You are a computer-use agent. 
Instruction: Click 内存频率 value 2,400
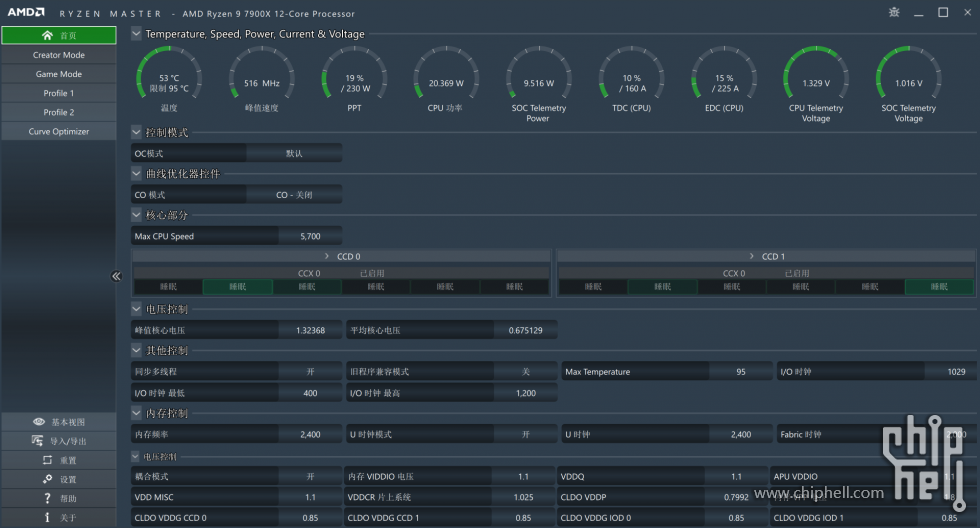(310, 434)
